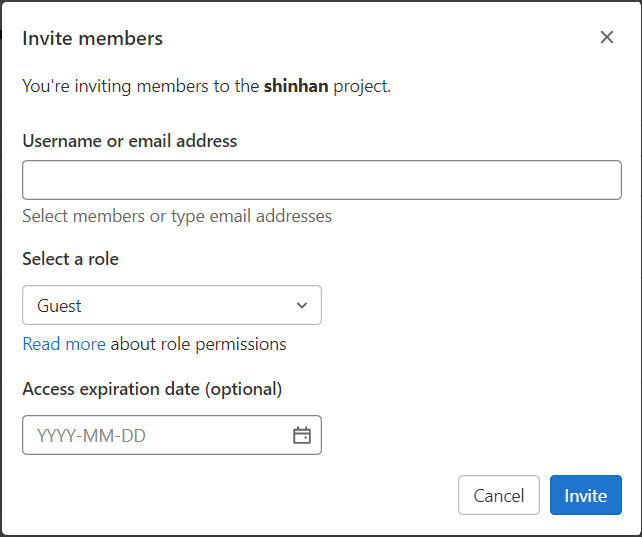642x537 pixels.
Task: Click 'Select members or type email addresses' hint
Action: (x=177, y=216)
